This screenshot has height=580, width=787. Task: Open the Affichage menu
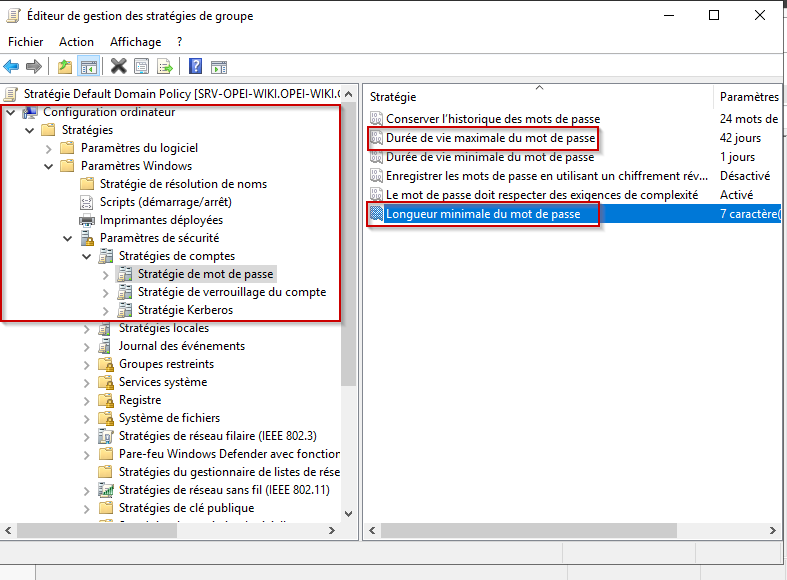pyautogui.click(x=136, y=42)
